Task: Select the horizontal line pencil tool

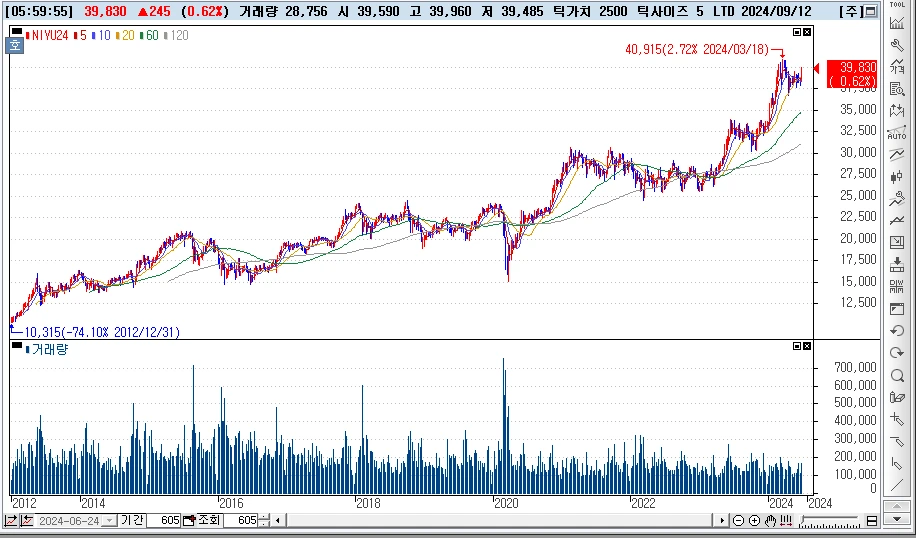Action: [897, 441]
